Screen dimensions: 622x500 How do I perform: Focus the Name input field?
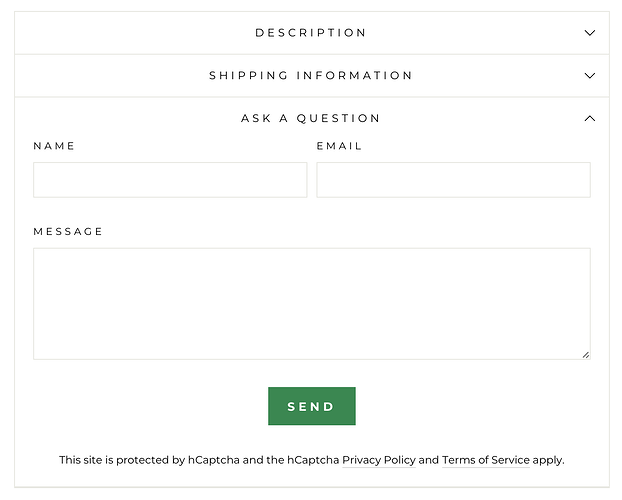[x=170, y=180]
